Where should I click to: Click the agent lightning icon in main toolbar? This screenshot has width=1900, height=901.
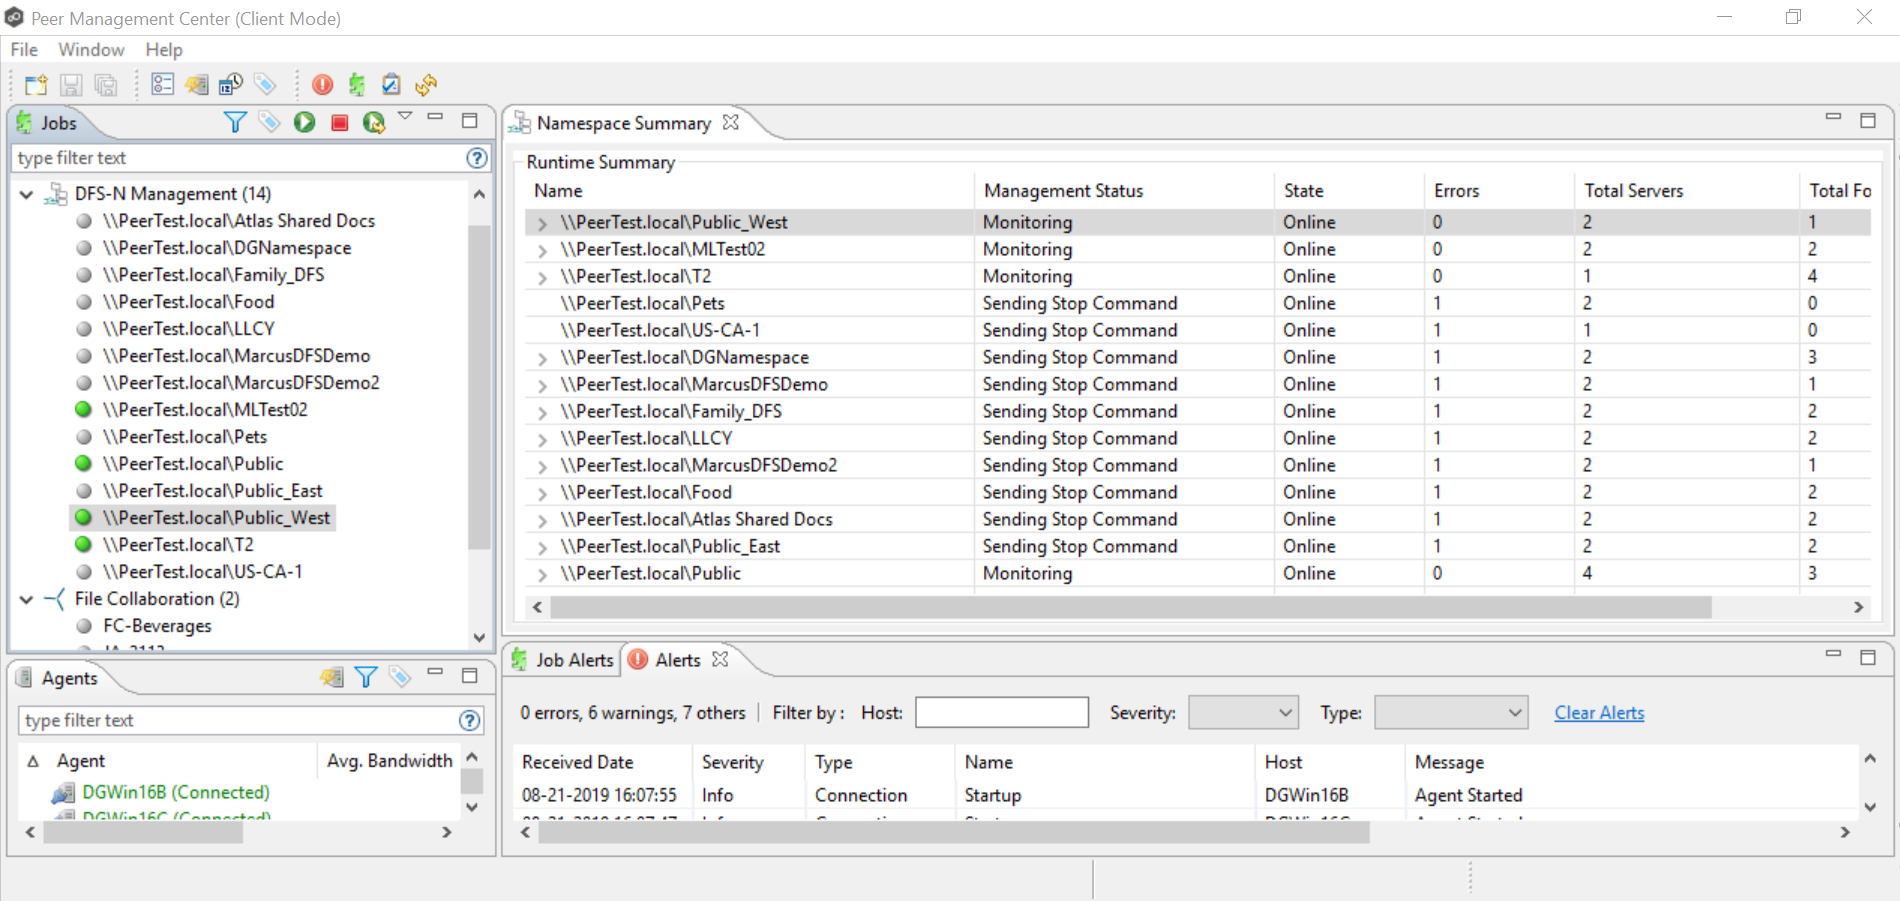[x=197, y=85]
